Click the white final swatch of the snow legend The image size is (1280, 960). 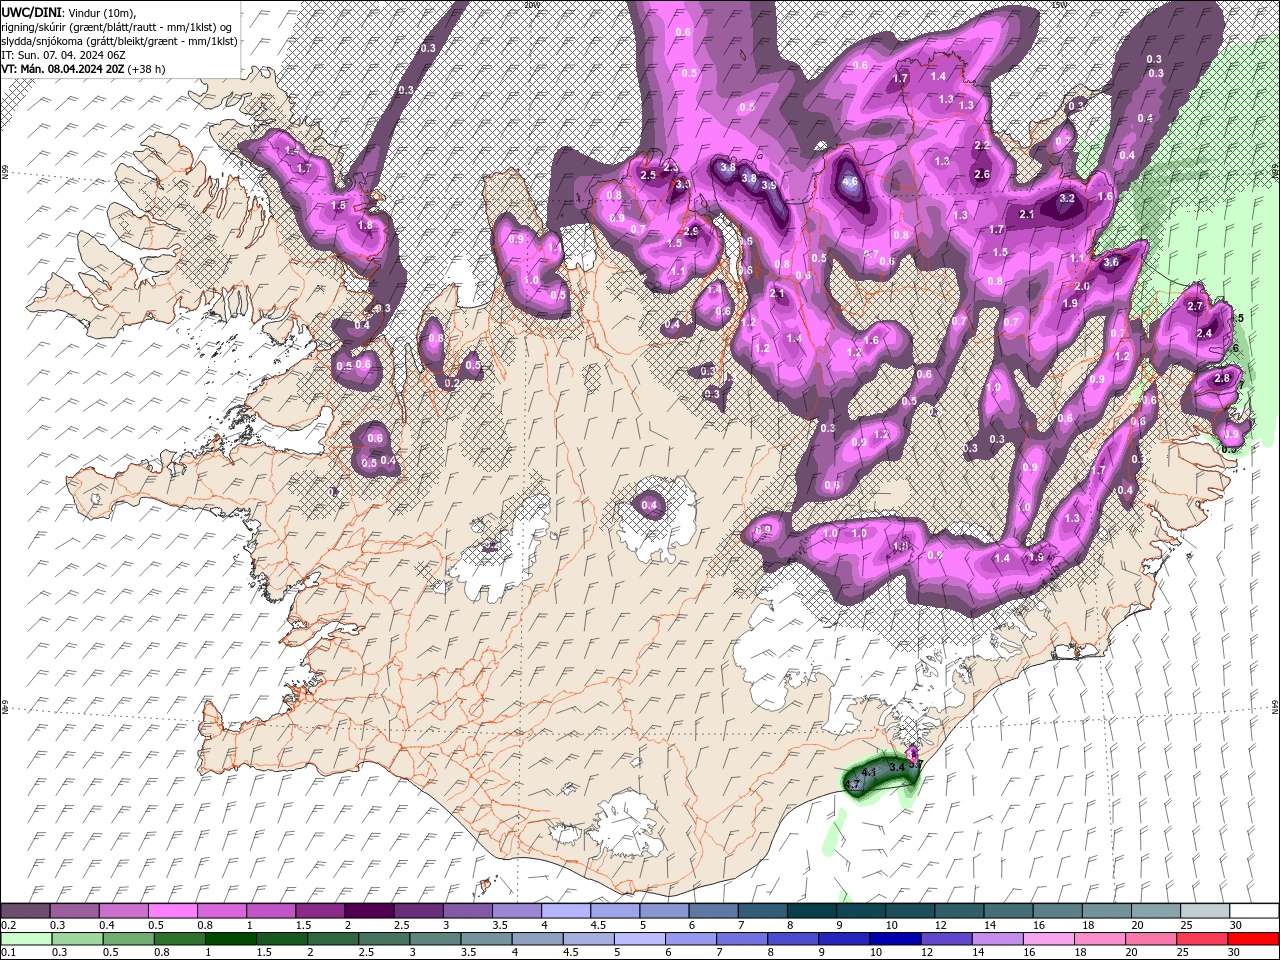(1252, 911)
